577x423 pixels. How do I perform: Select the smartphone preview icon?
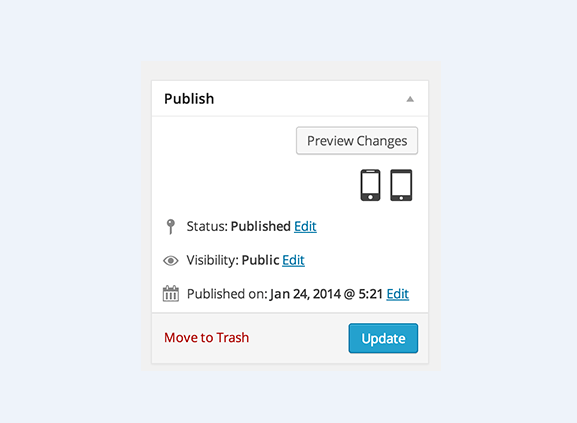[370, 185]
